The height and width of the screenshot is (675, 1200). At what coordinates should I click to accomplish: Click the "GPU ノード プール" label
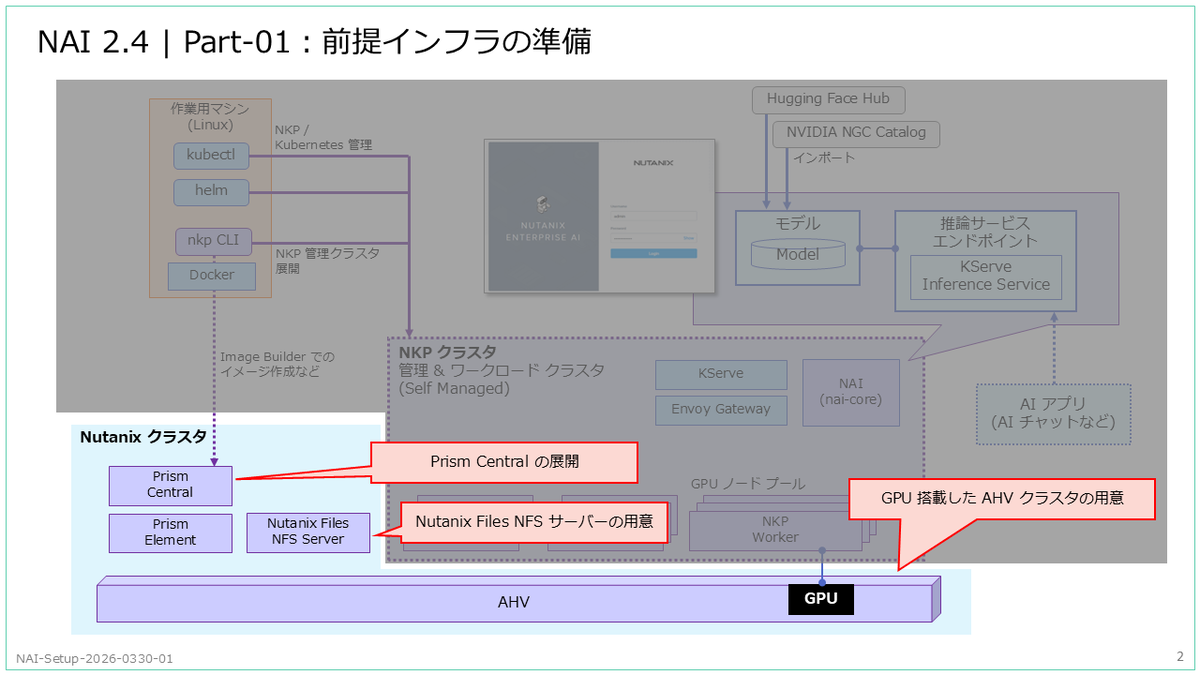(x=747, y=484)
